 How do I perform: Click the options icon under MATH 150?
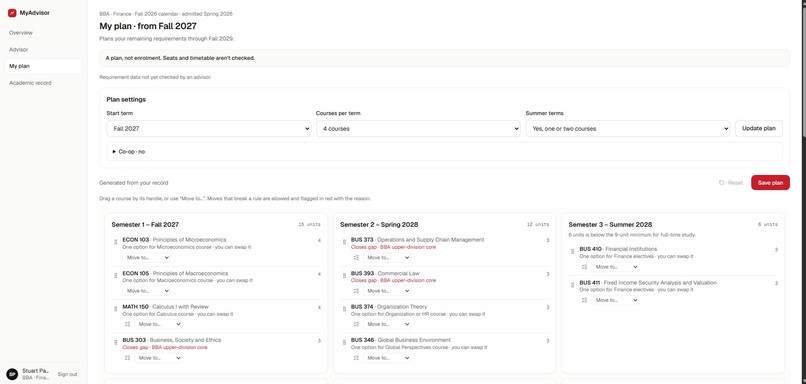127,324
